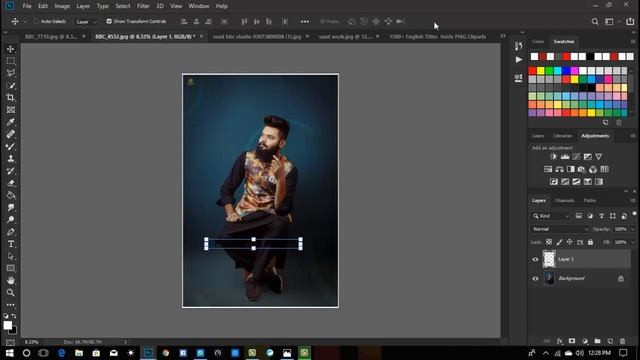Toggle lock image pixels brush icon

pos(559,242)
